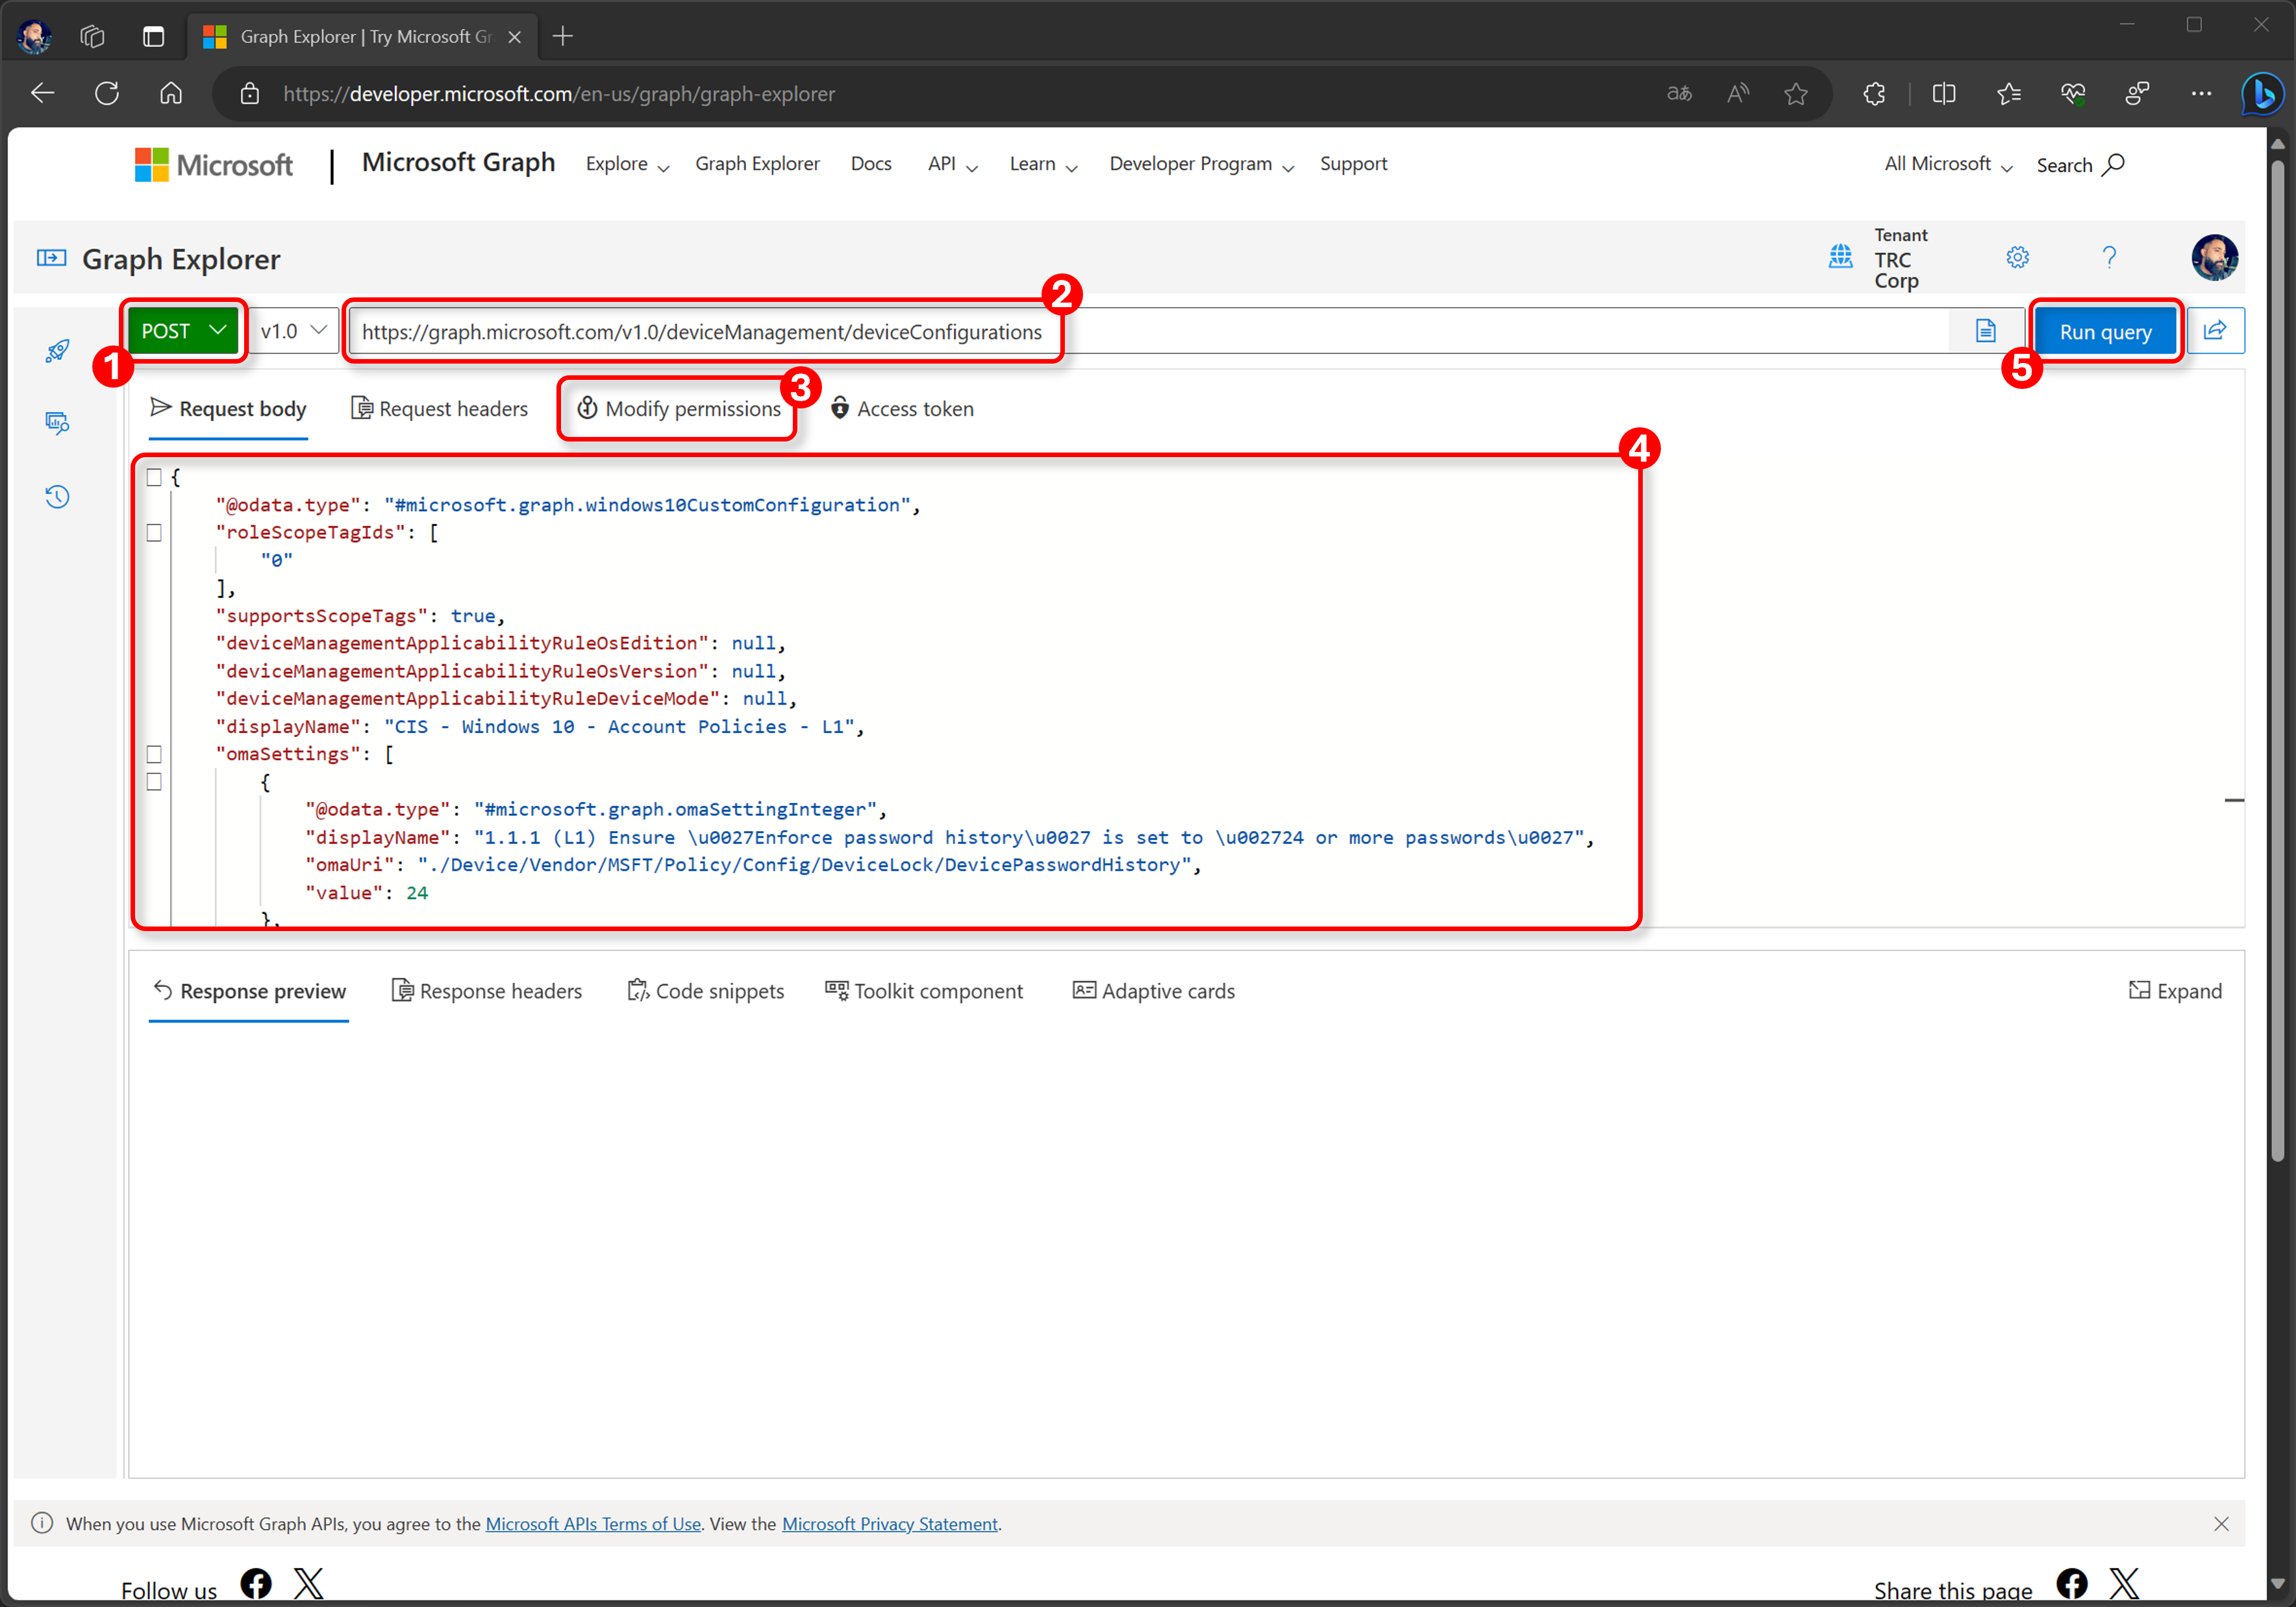
Task: Collapse the roleScopeTagIds array fold marker
Action: [154, 533]
